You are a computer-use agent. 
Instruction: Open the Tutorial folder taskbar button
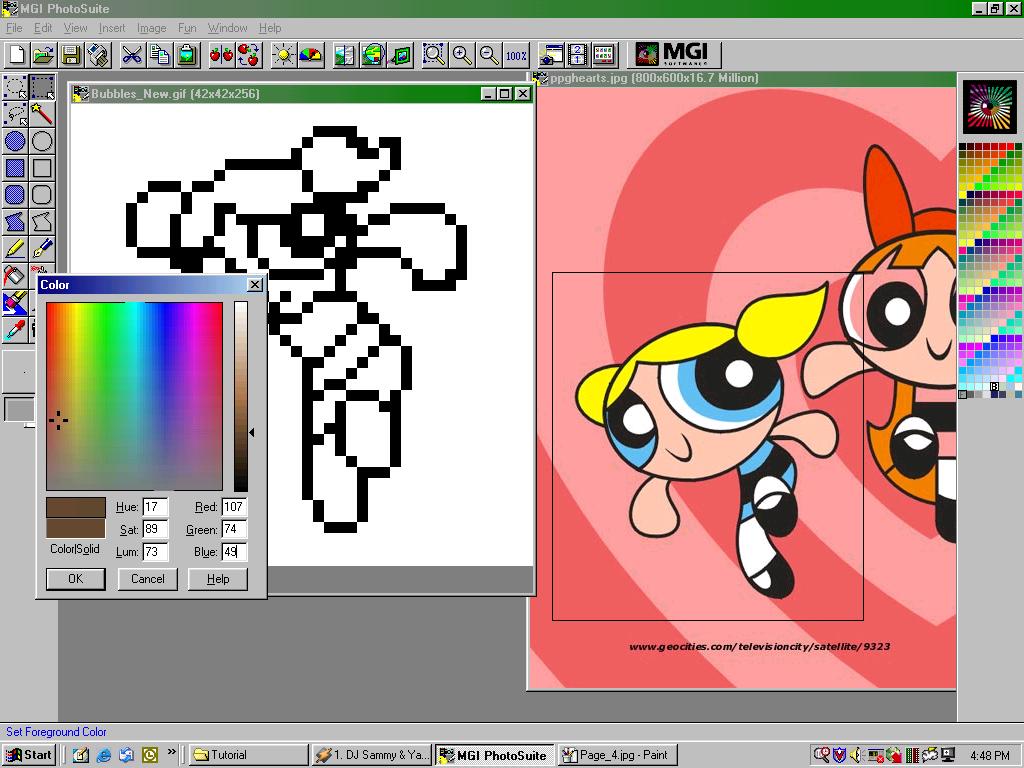tap(249, 755)
